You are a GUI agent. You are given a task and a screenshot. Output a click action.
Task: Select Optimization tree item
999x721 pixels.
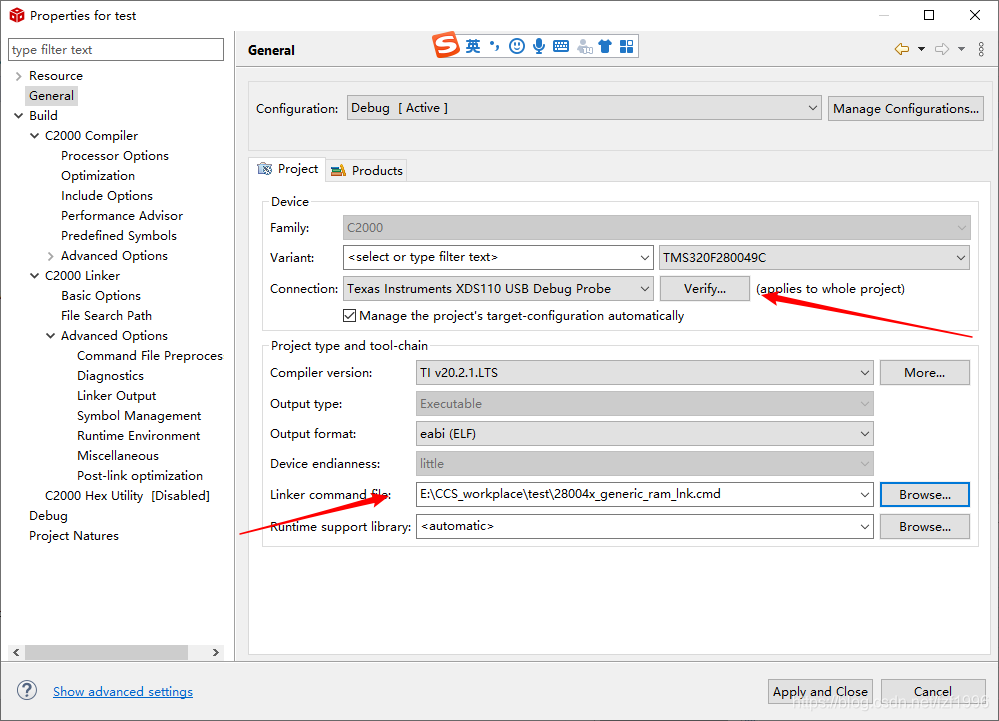pyautogui.click(x=98, y=176)
